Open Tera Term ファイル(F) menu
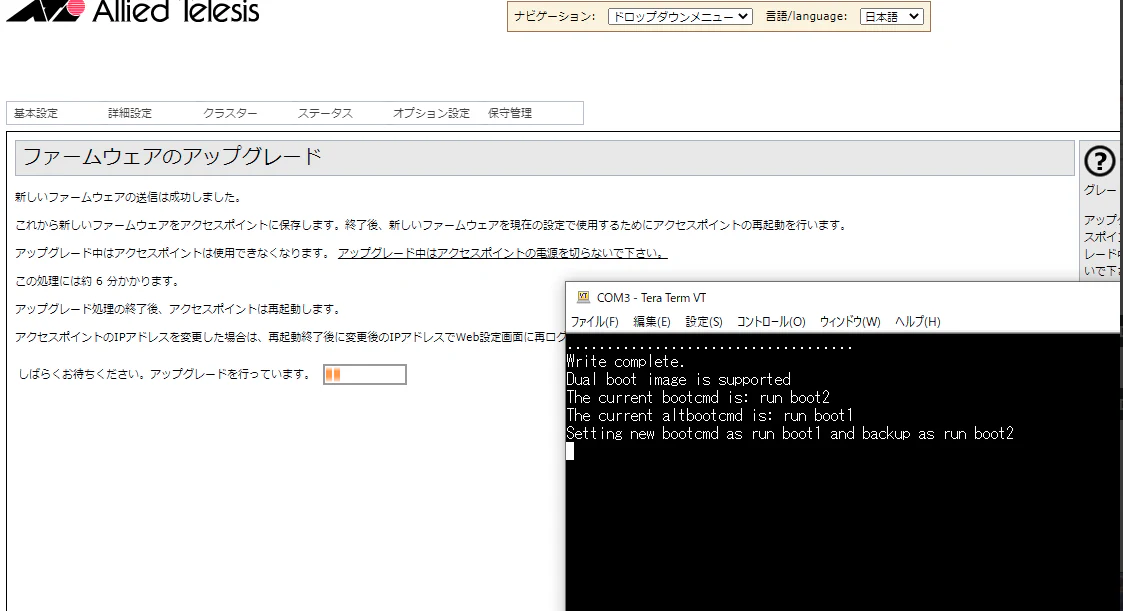The image size is (1123, 611). (x=594, y=322)
